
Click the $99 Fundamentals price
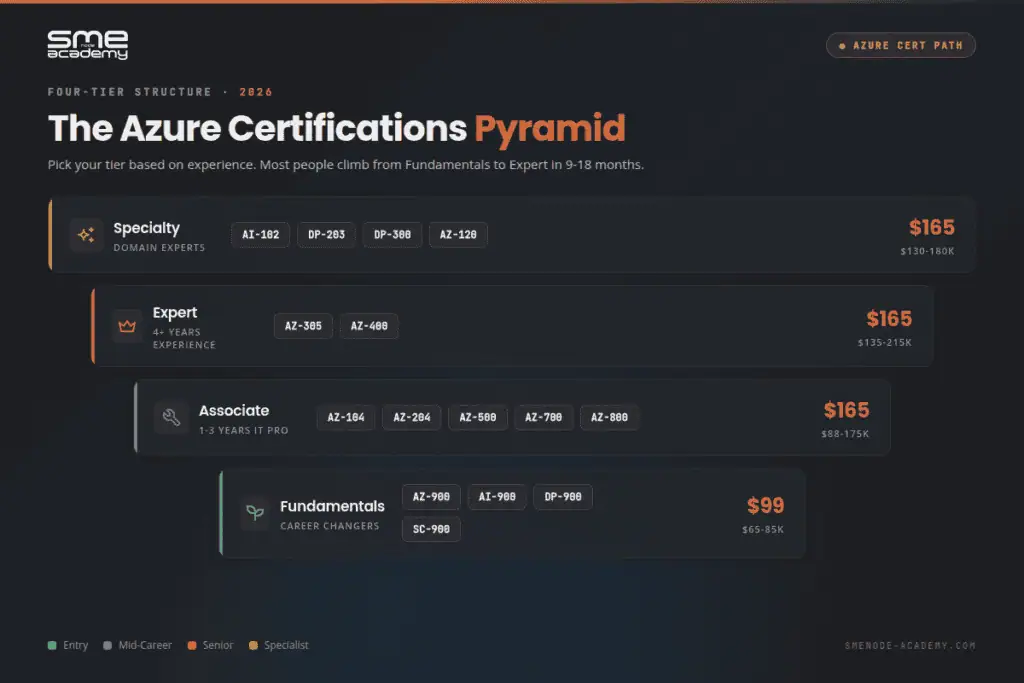pyautogui.click(x=765, y=505)
